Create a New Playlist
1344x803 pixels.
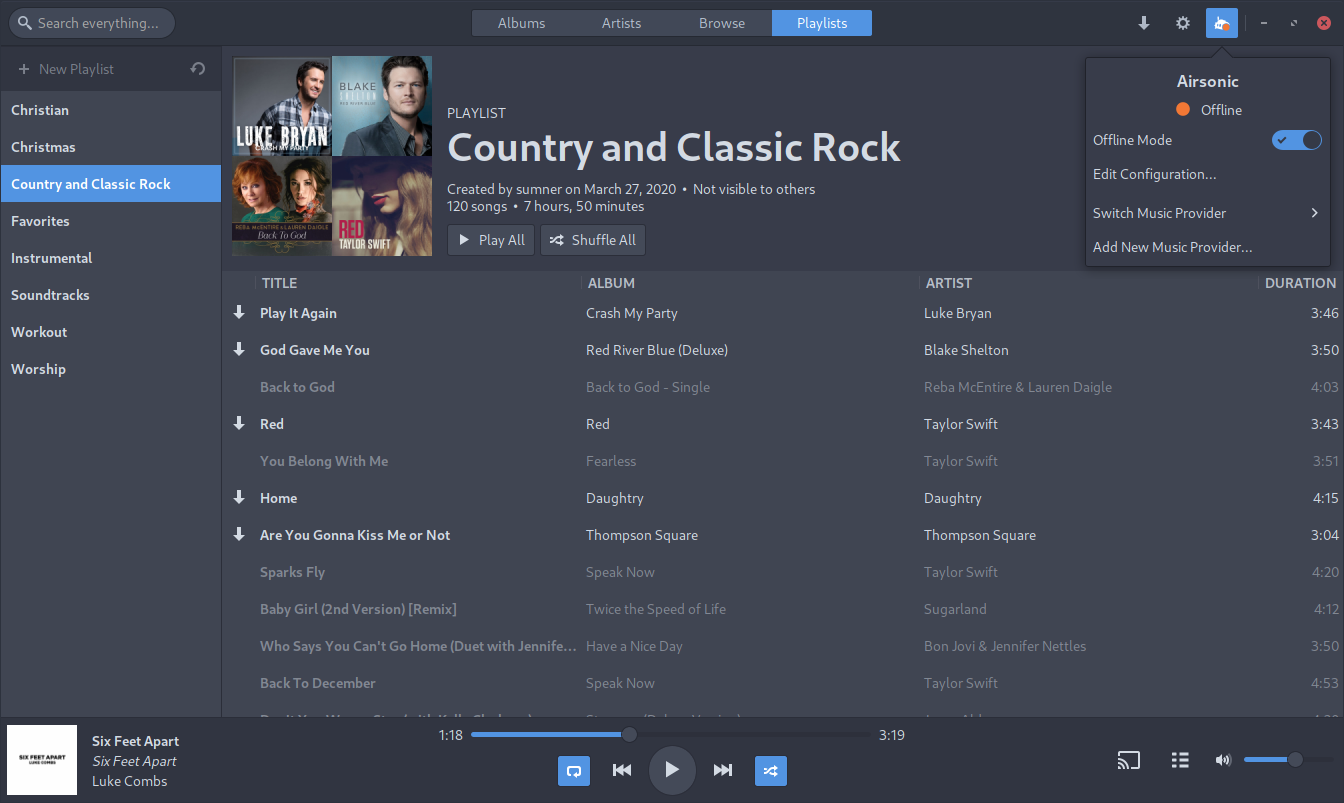pos(66,69)
